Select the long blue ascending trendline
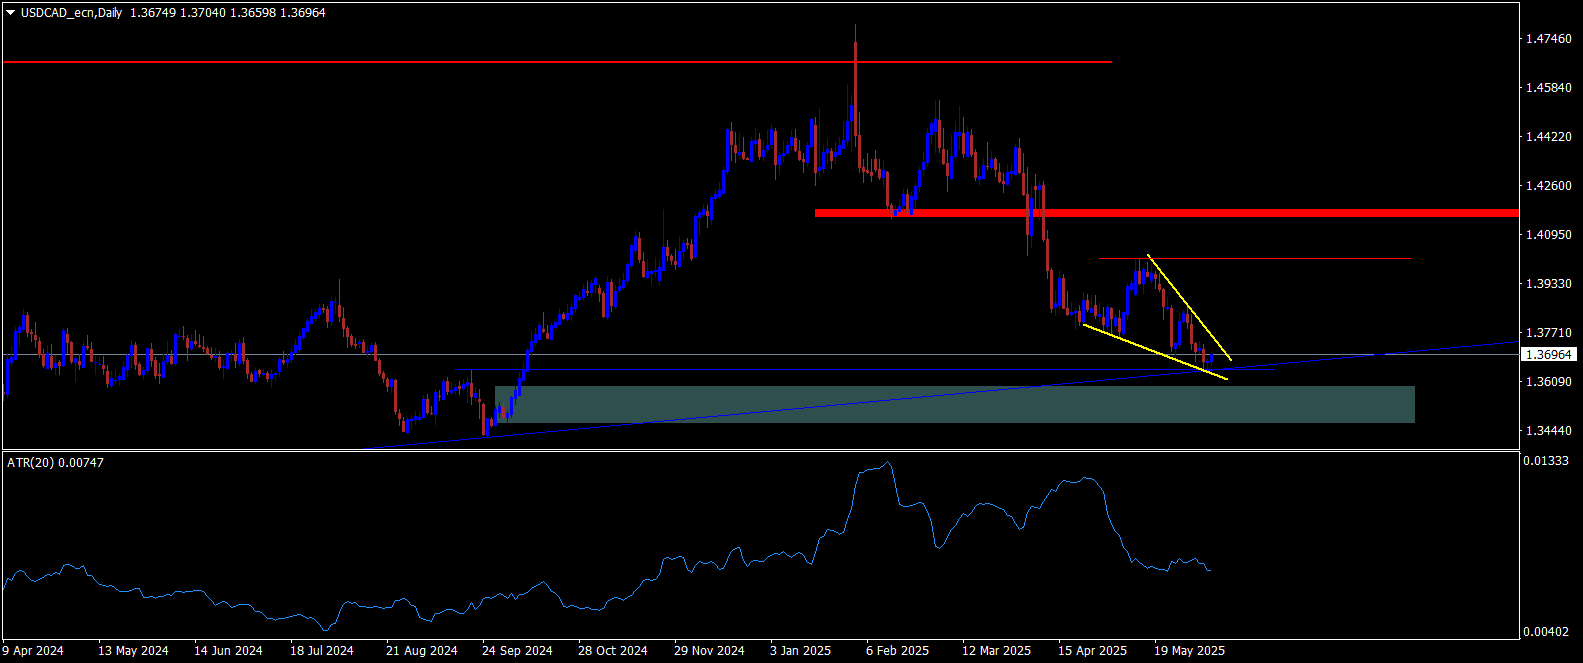This screenshot has width=1583, height=663. [940, 396]
